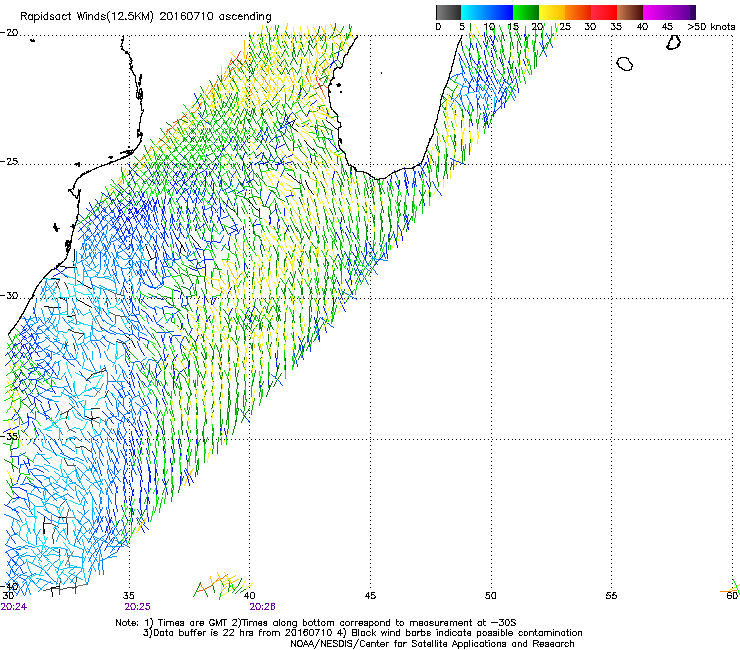740x650 pixels.
Task: Click the Rapidscat Winds(12.5KM) title text
Action: coord(145,17)
